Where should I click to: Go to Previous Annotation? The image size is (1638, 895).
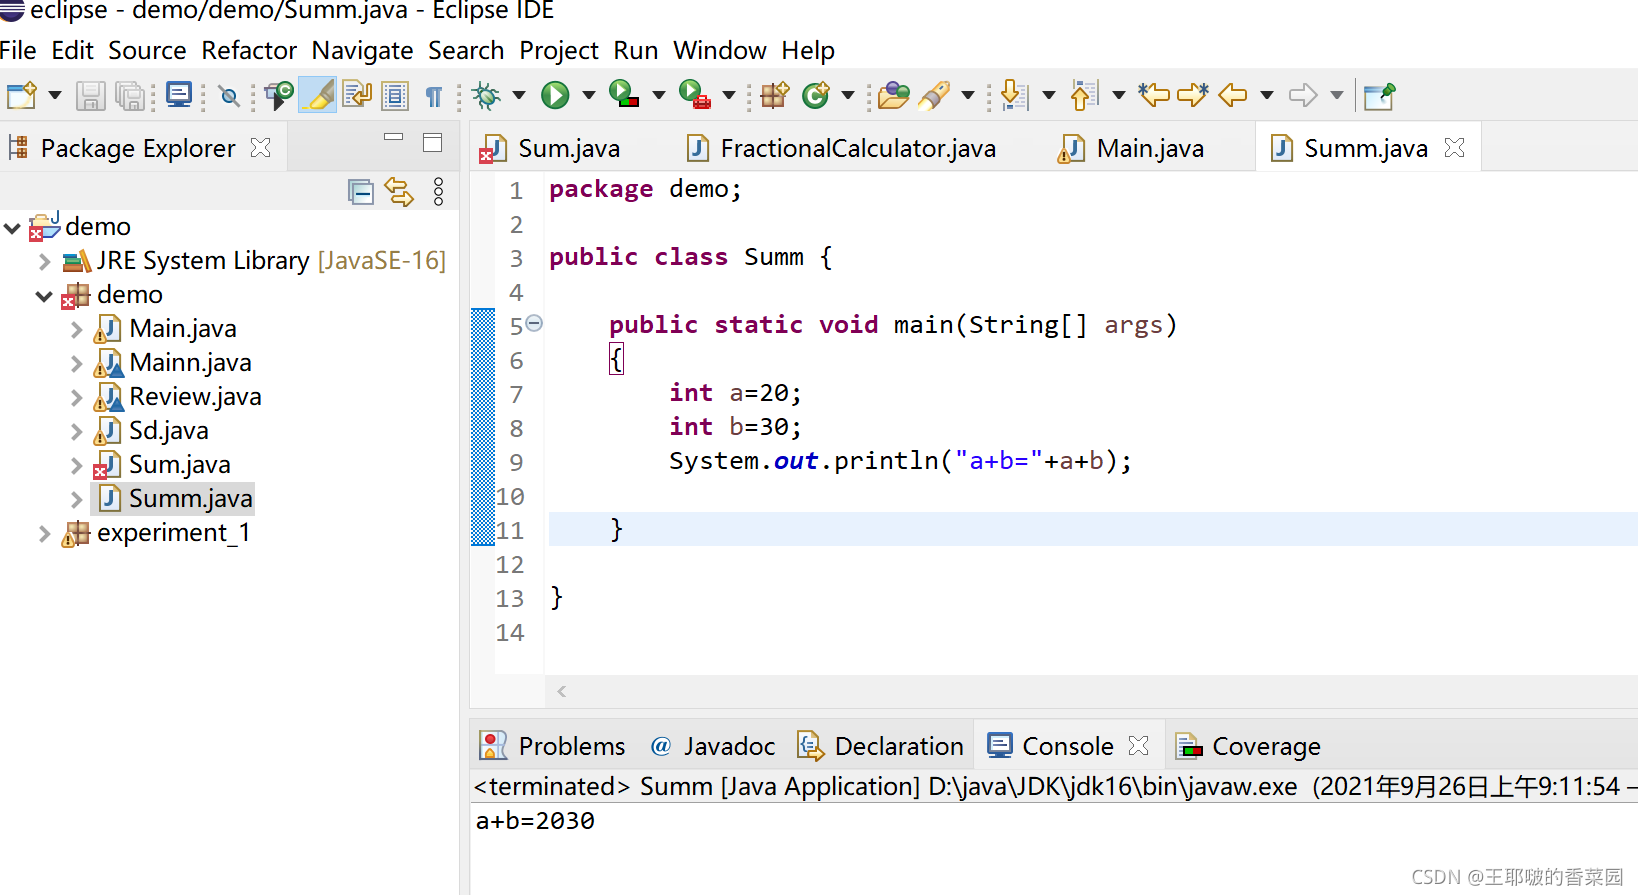[1084, 95]
